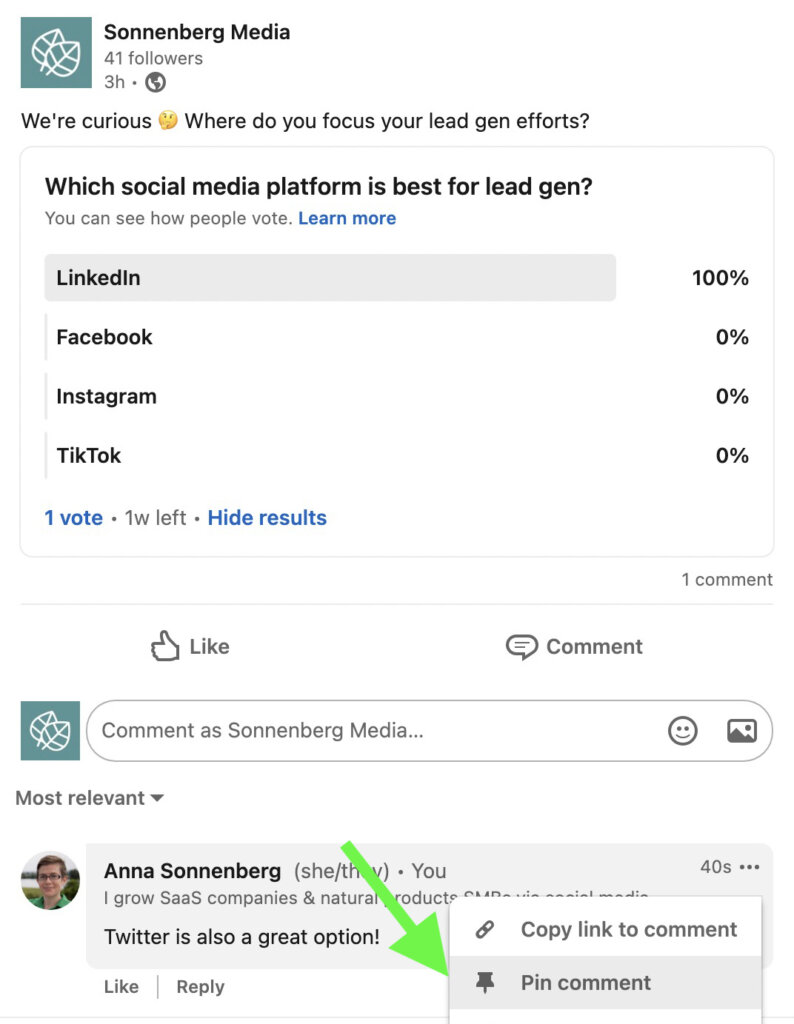The width and height of the screenshot is (794, 1024).
Task: Open Learn more about poll voting
Action: point(347,218)
